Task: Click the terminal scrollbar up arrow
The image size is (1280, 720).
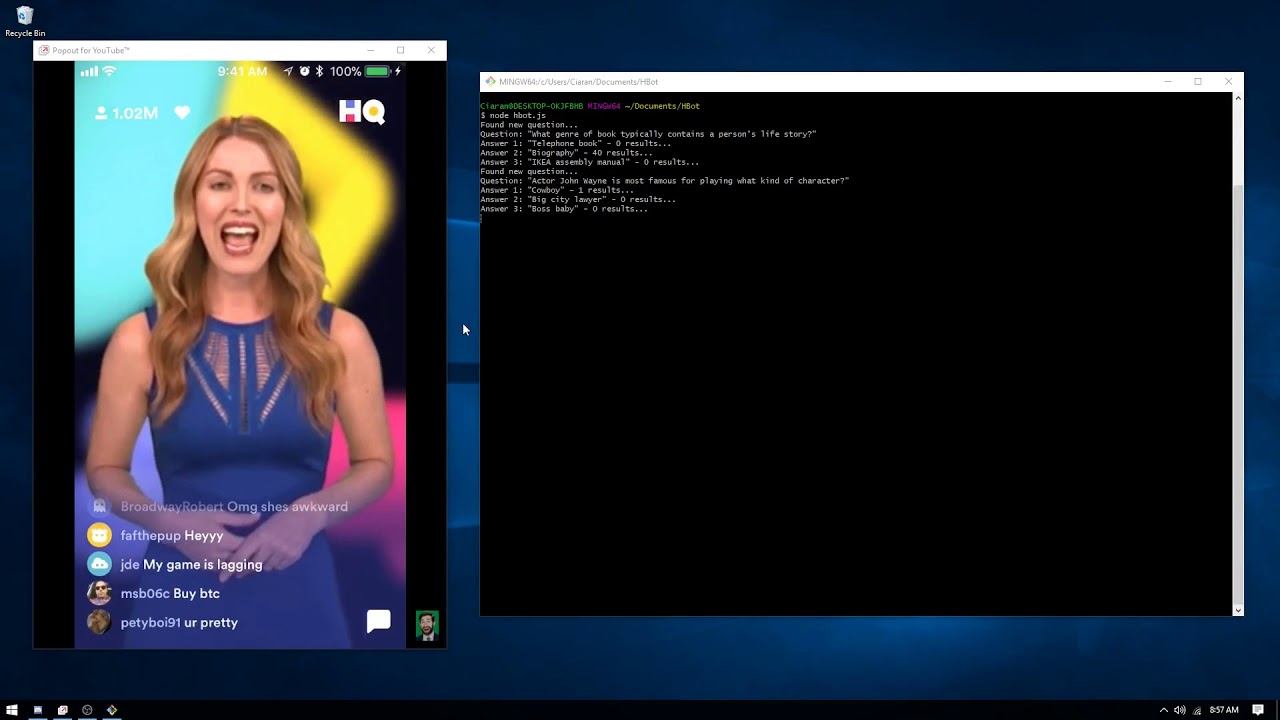Action: click(1238, 98)
